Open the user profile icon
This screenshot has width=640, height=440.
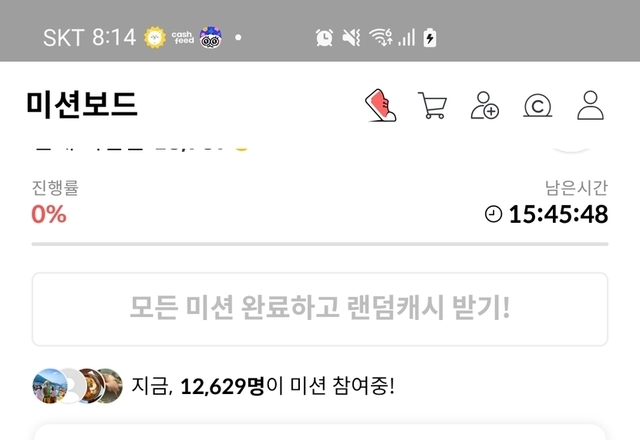[590, 105]
